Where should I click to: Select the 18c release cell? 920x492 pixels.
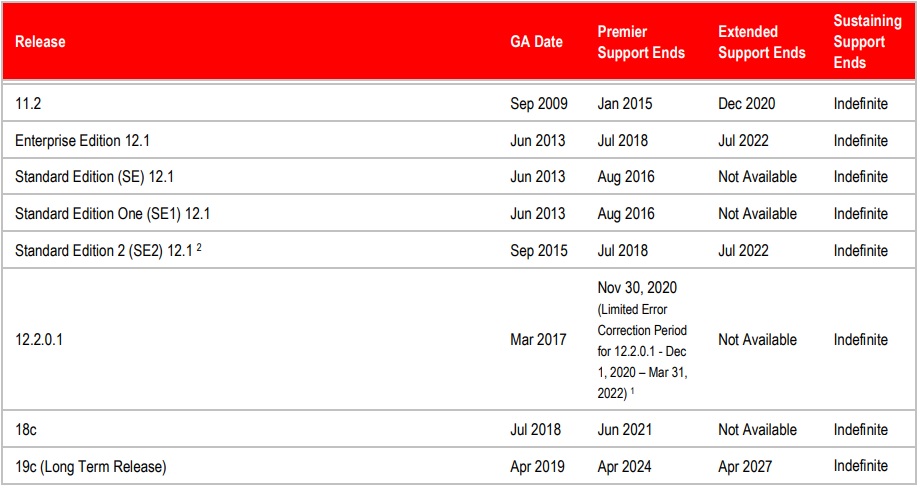(26, 430)
